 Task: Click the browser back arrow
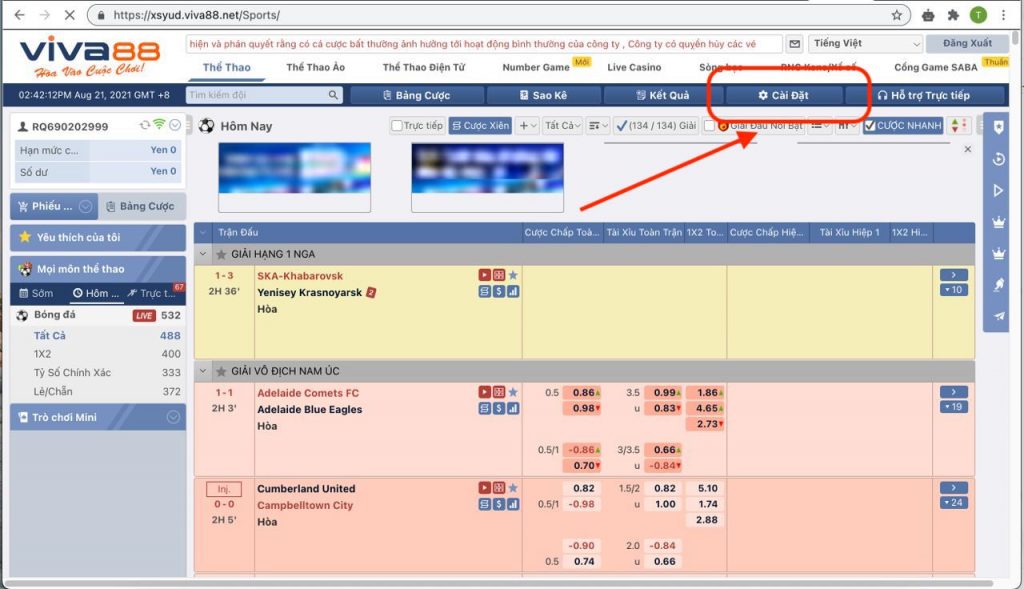click(20, 15)
